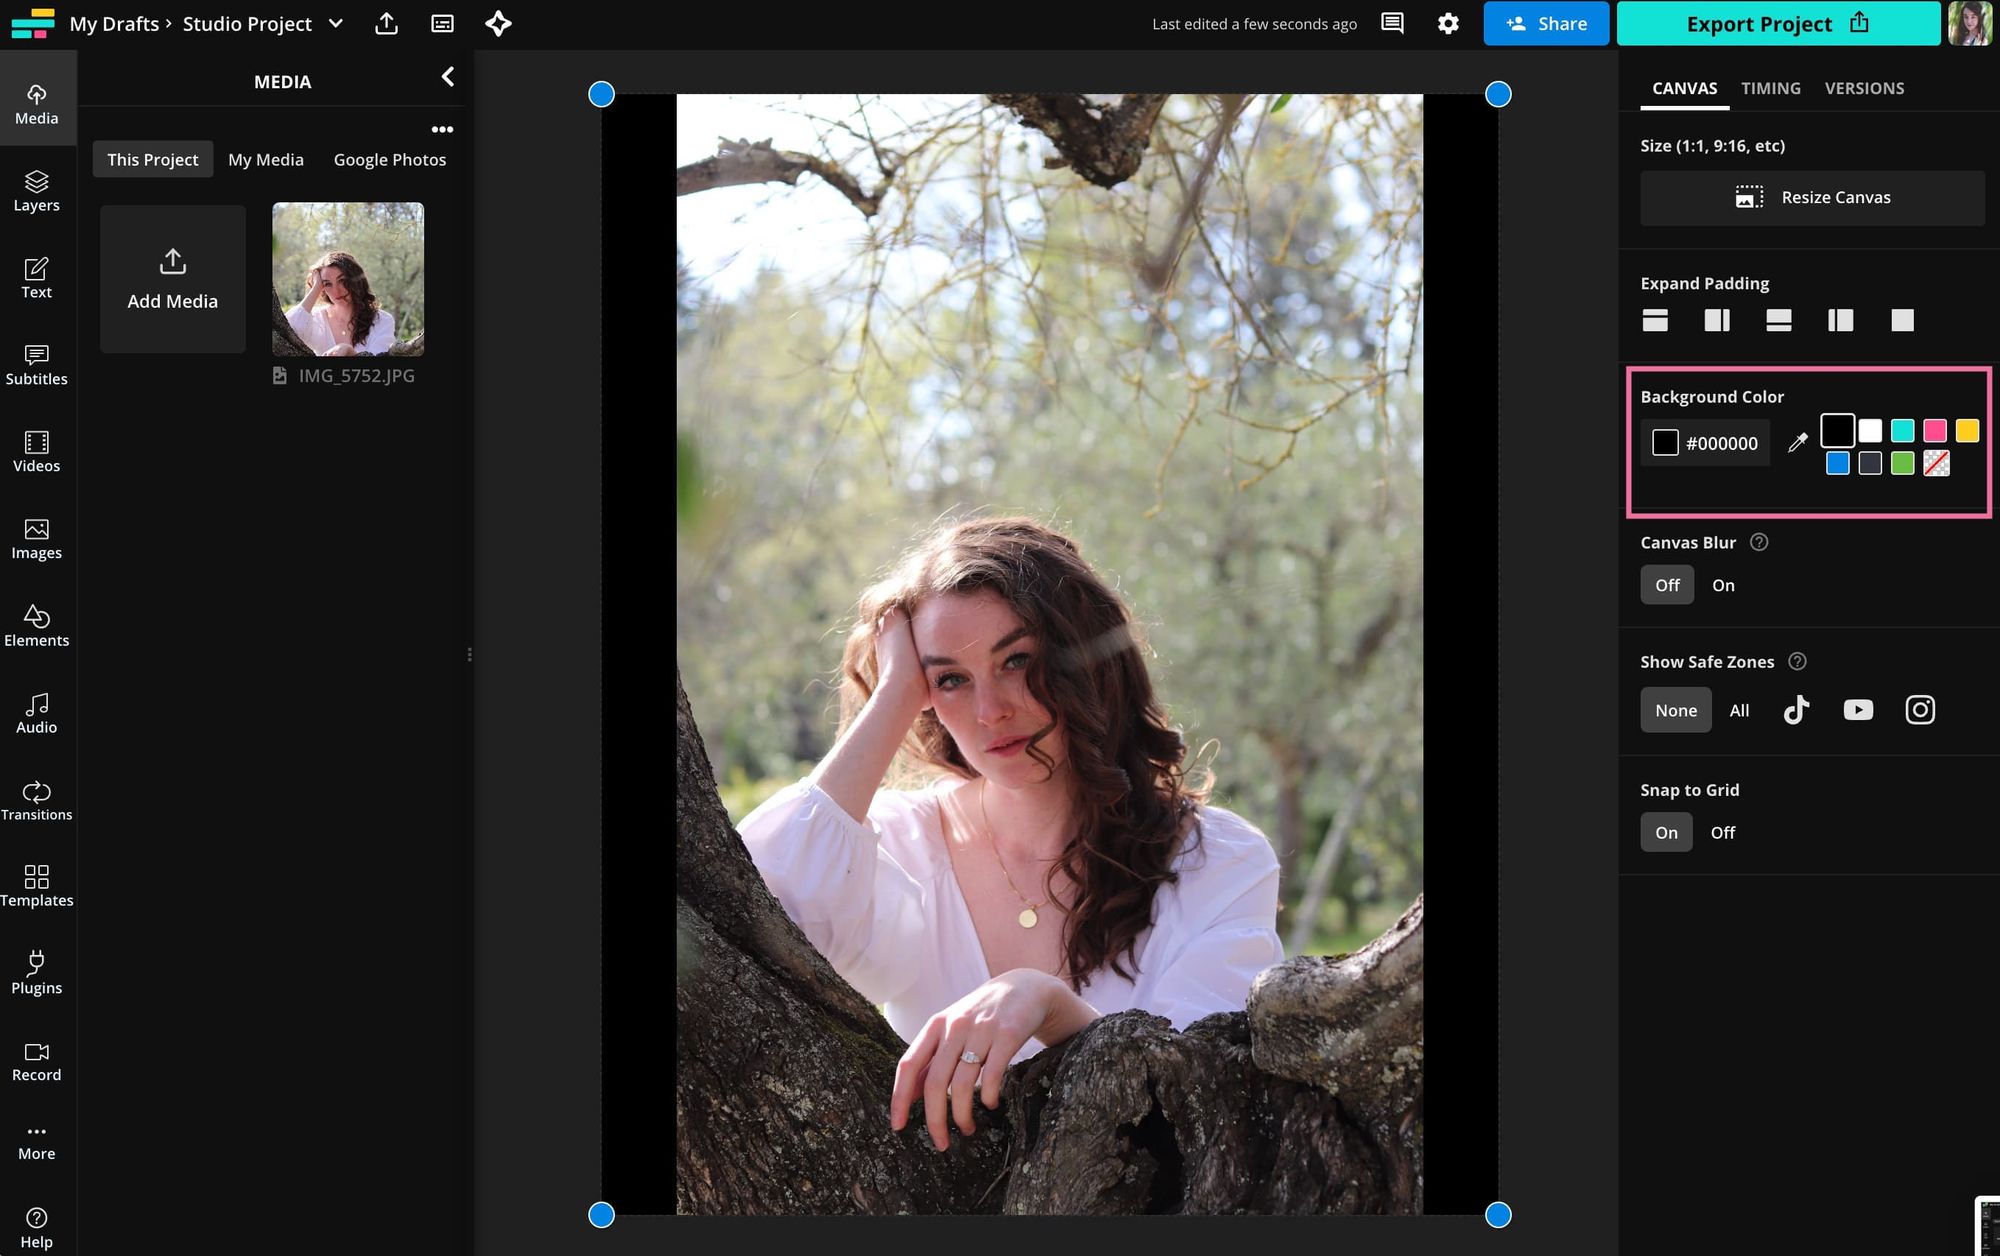The height and width of the screenshot is (1256, 2000).
Task: Open the Layers sidebar panel
Action: click(x=37, y=190)
